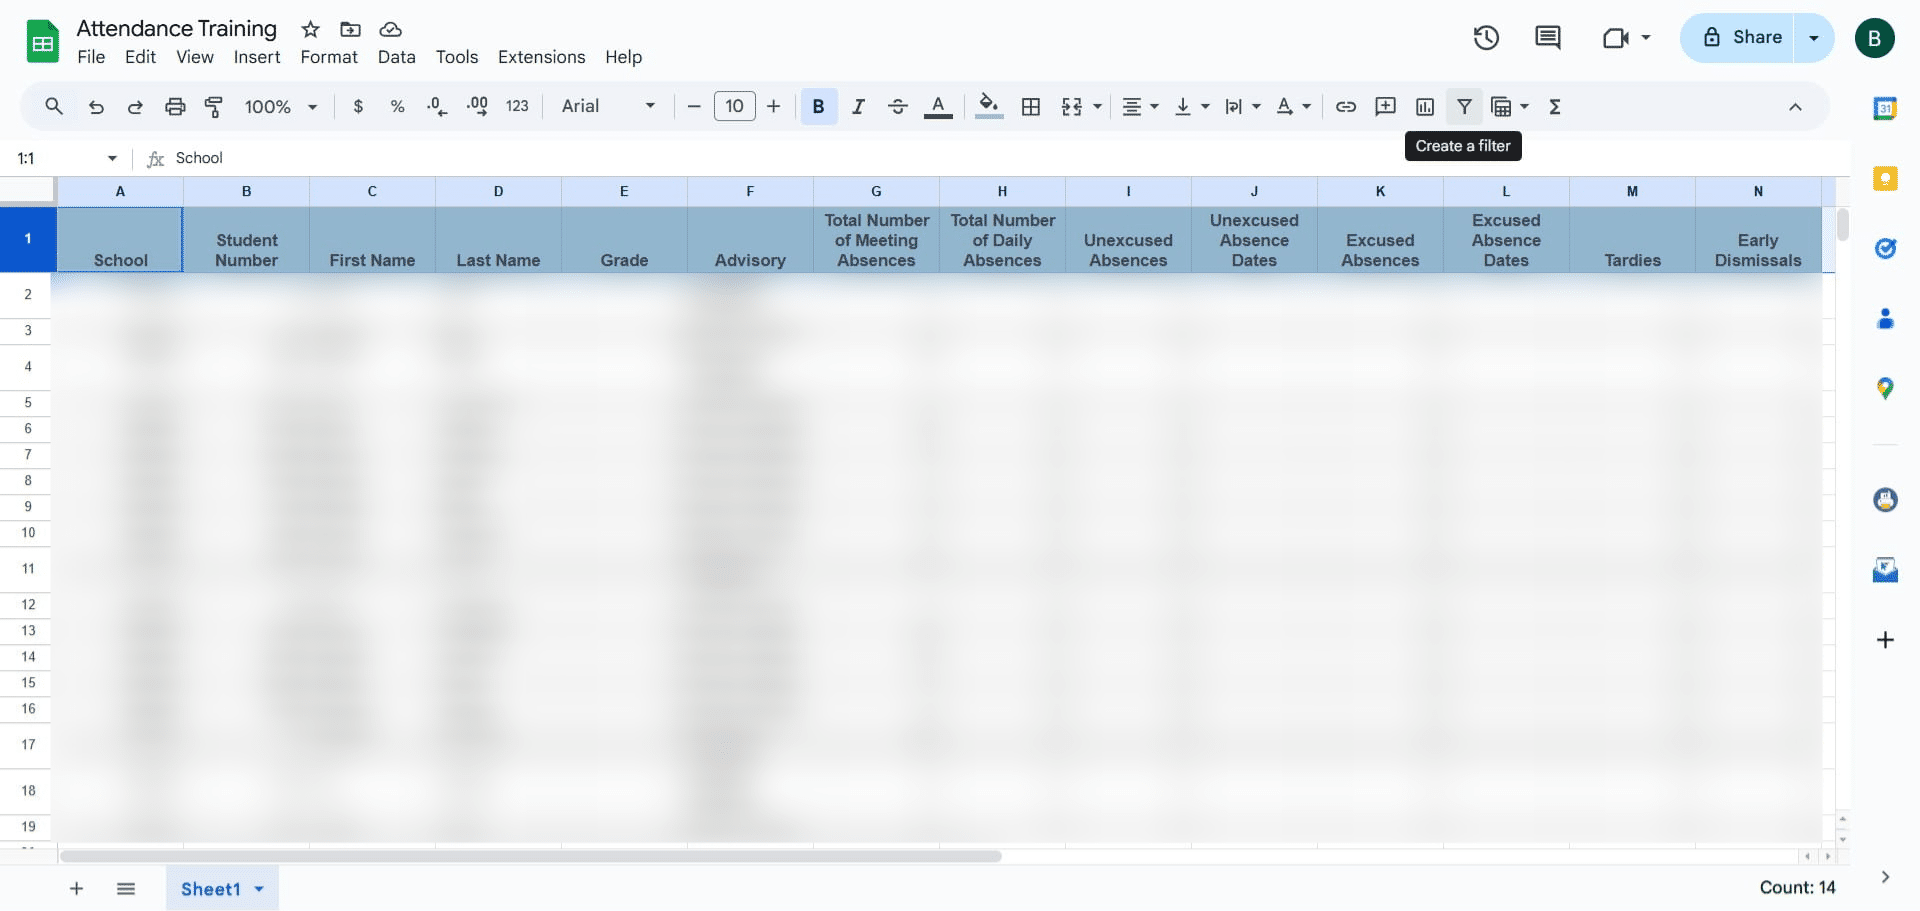Open the File menu
The height and width of the screenshot is (911, 1920).
click(91, 57)
